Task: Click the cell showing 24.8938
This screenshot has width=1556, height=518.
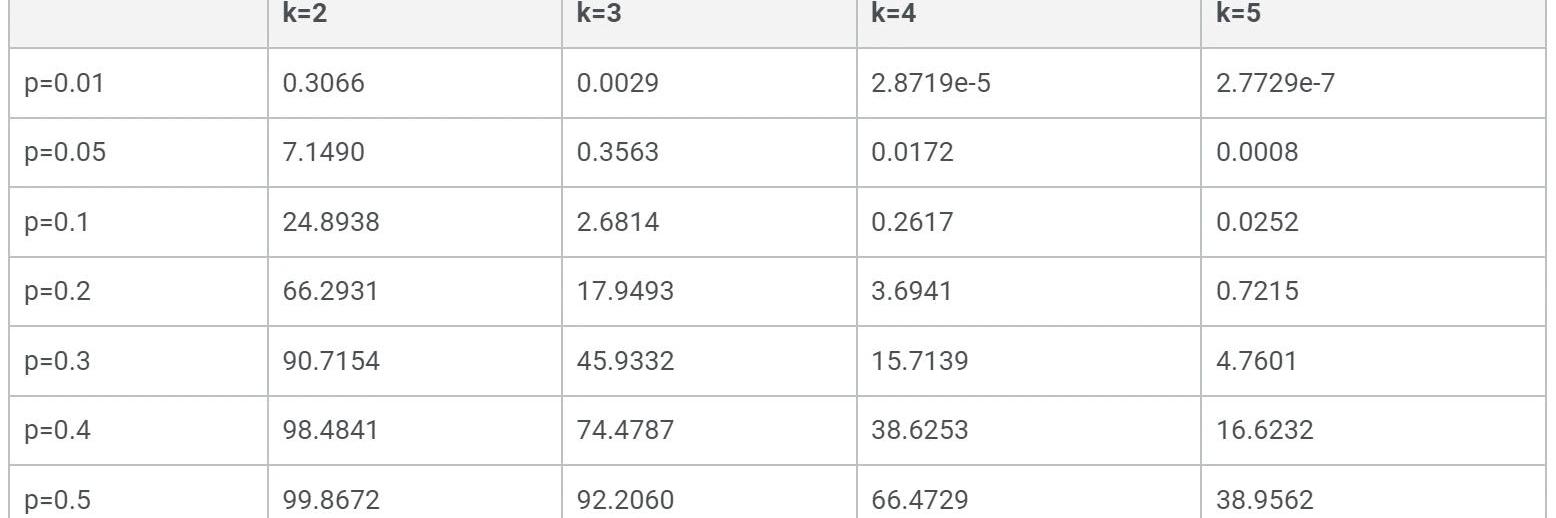Action: coord(415,220)
